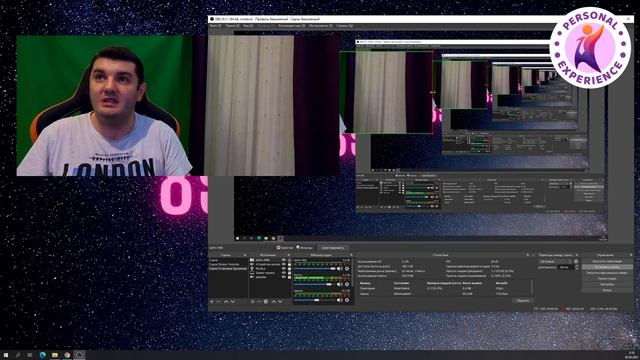Move the selected scene up
The width and height of the screenshot is (640, 360).
(226, 302)
